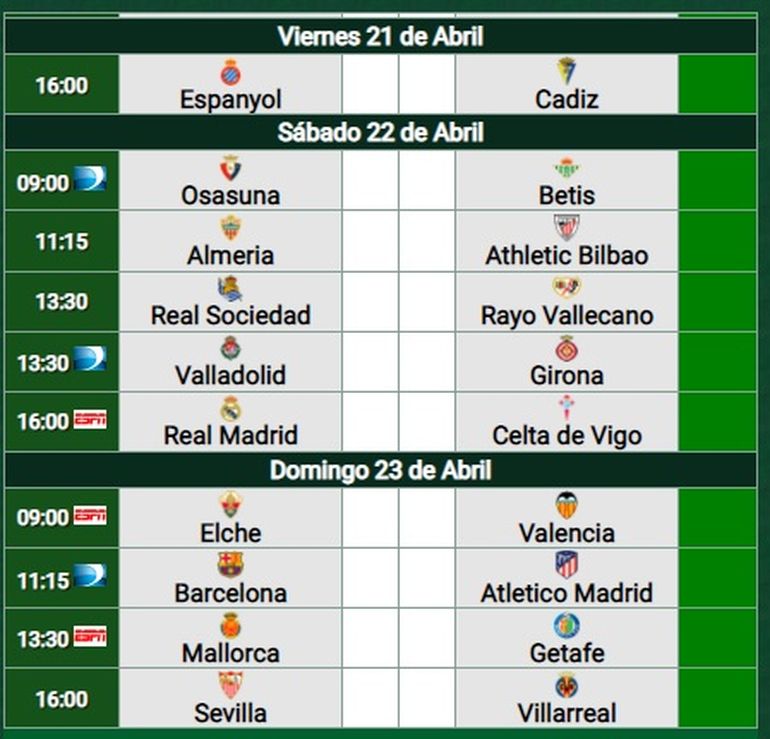Select the Domingo 23 de Abril header
The image size is (770, 739).
[380, 470]
